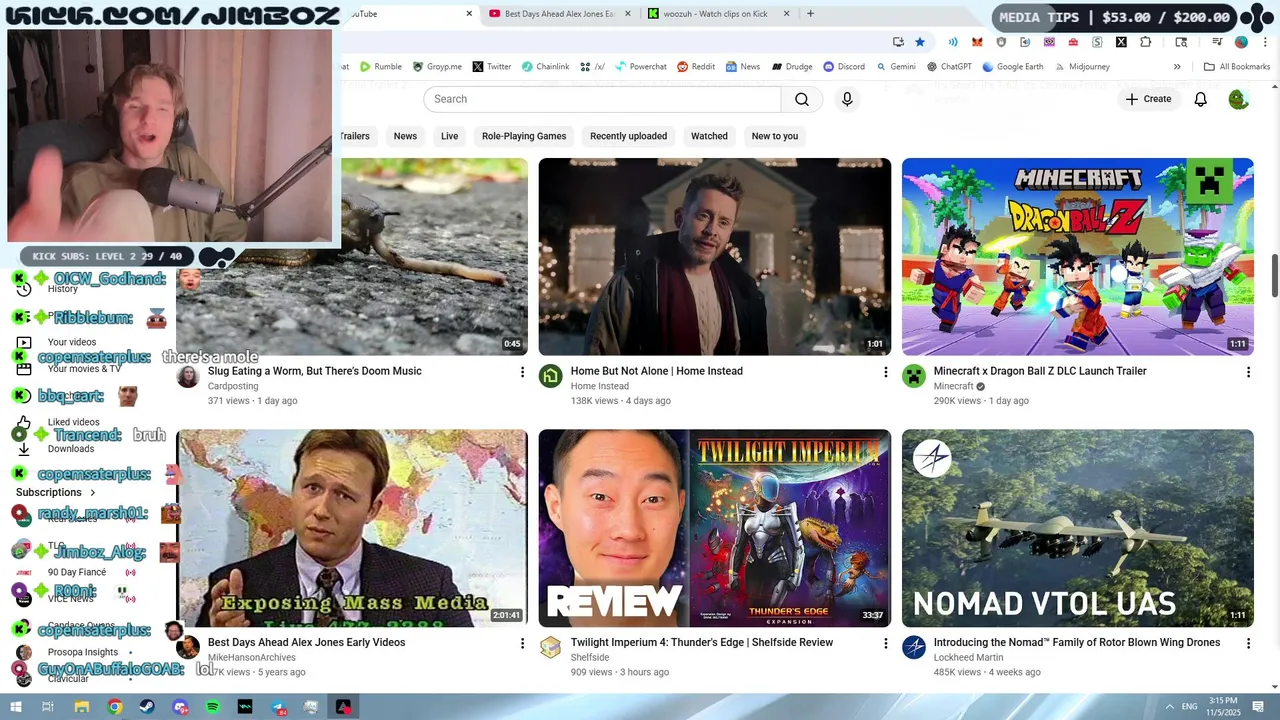Open the News bookmark

click(x=743, y=67)
